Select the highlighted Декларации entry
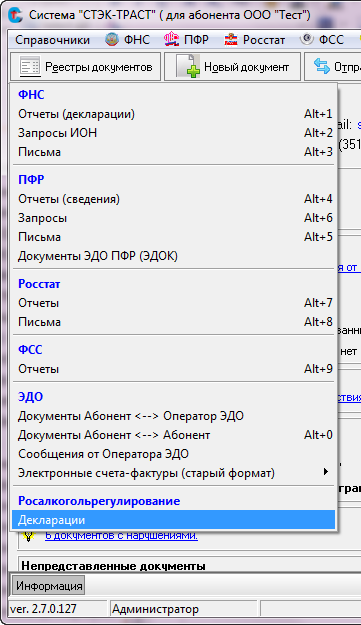Screen dimensions: 361x625 click(x=174, y=520)
